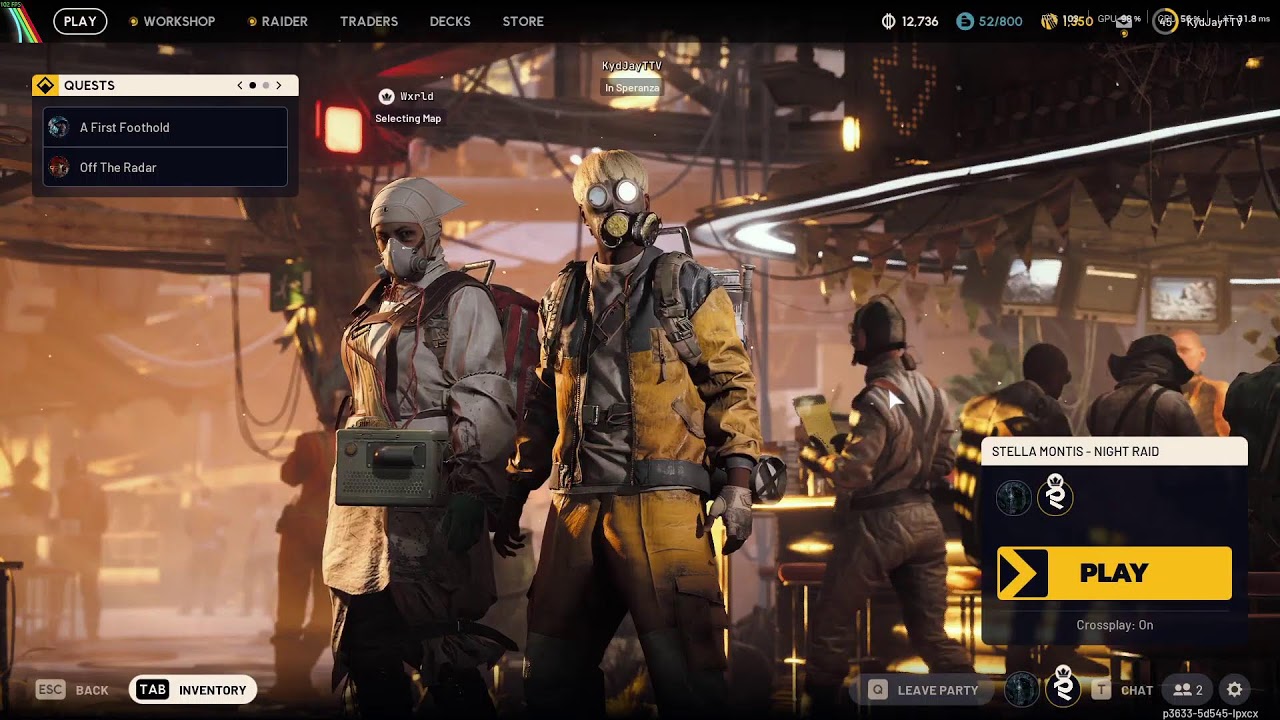Image resolution: width=1280 pixels, height=720 pixels.
Task: Open the Off The Radar quest
Action: [165, 167]
